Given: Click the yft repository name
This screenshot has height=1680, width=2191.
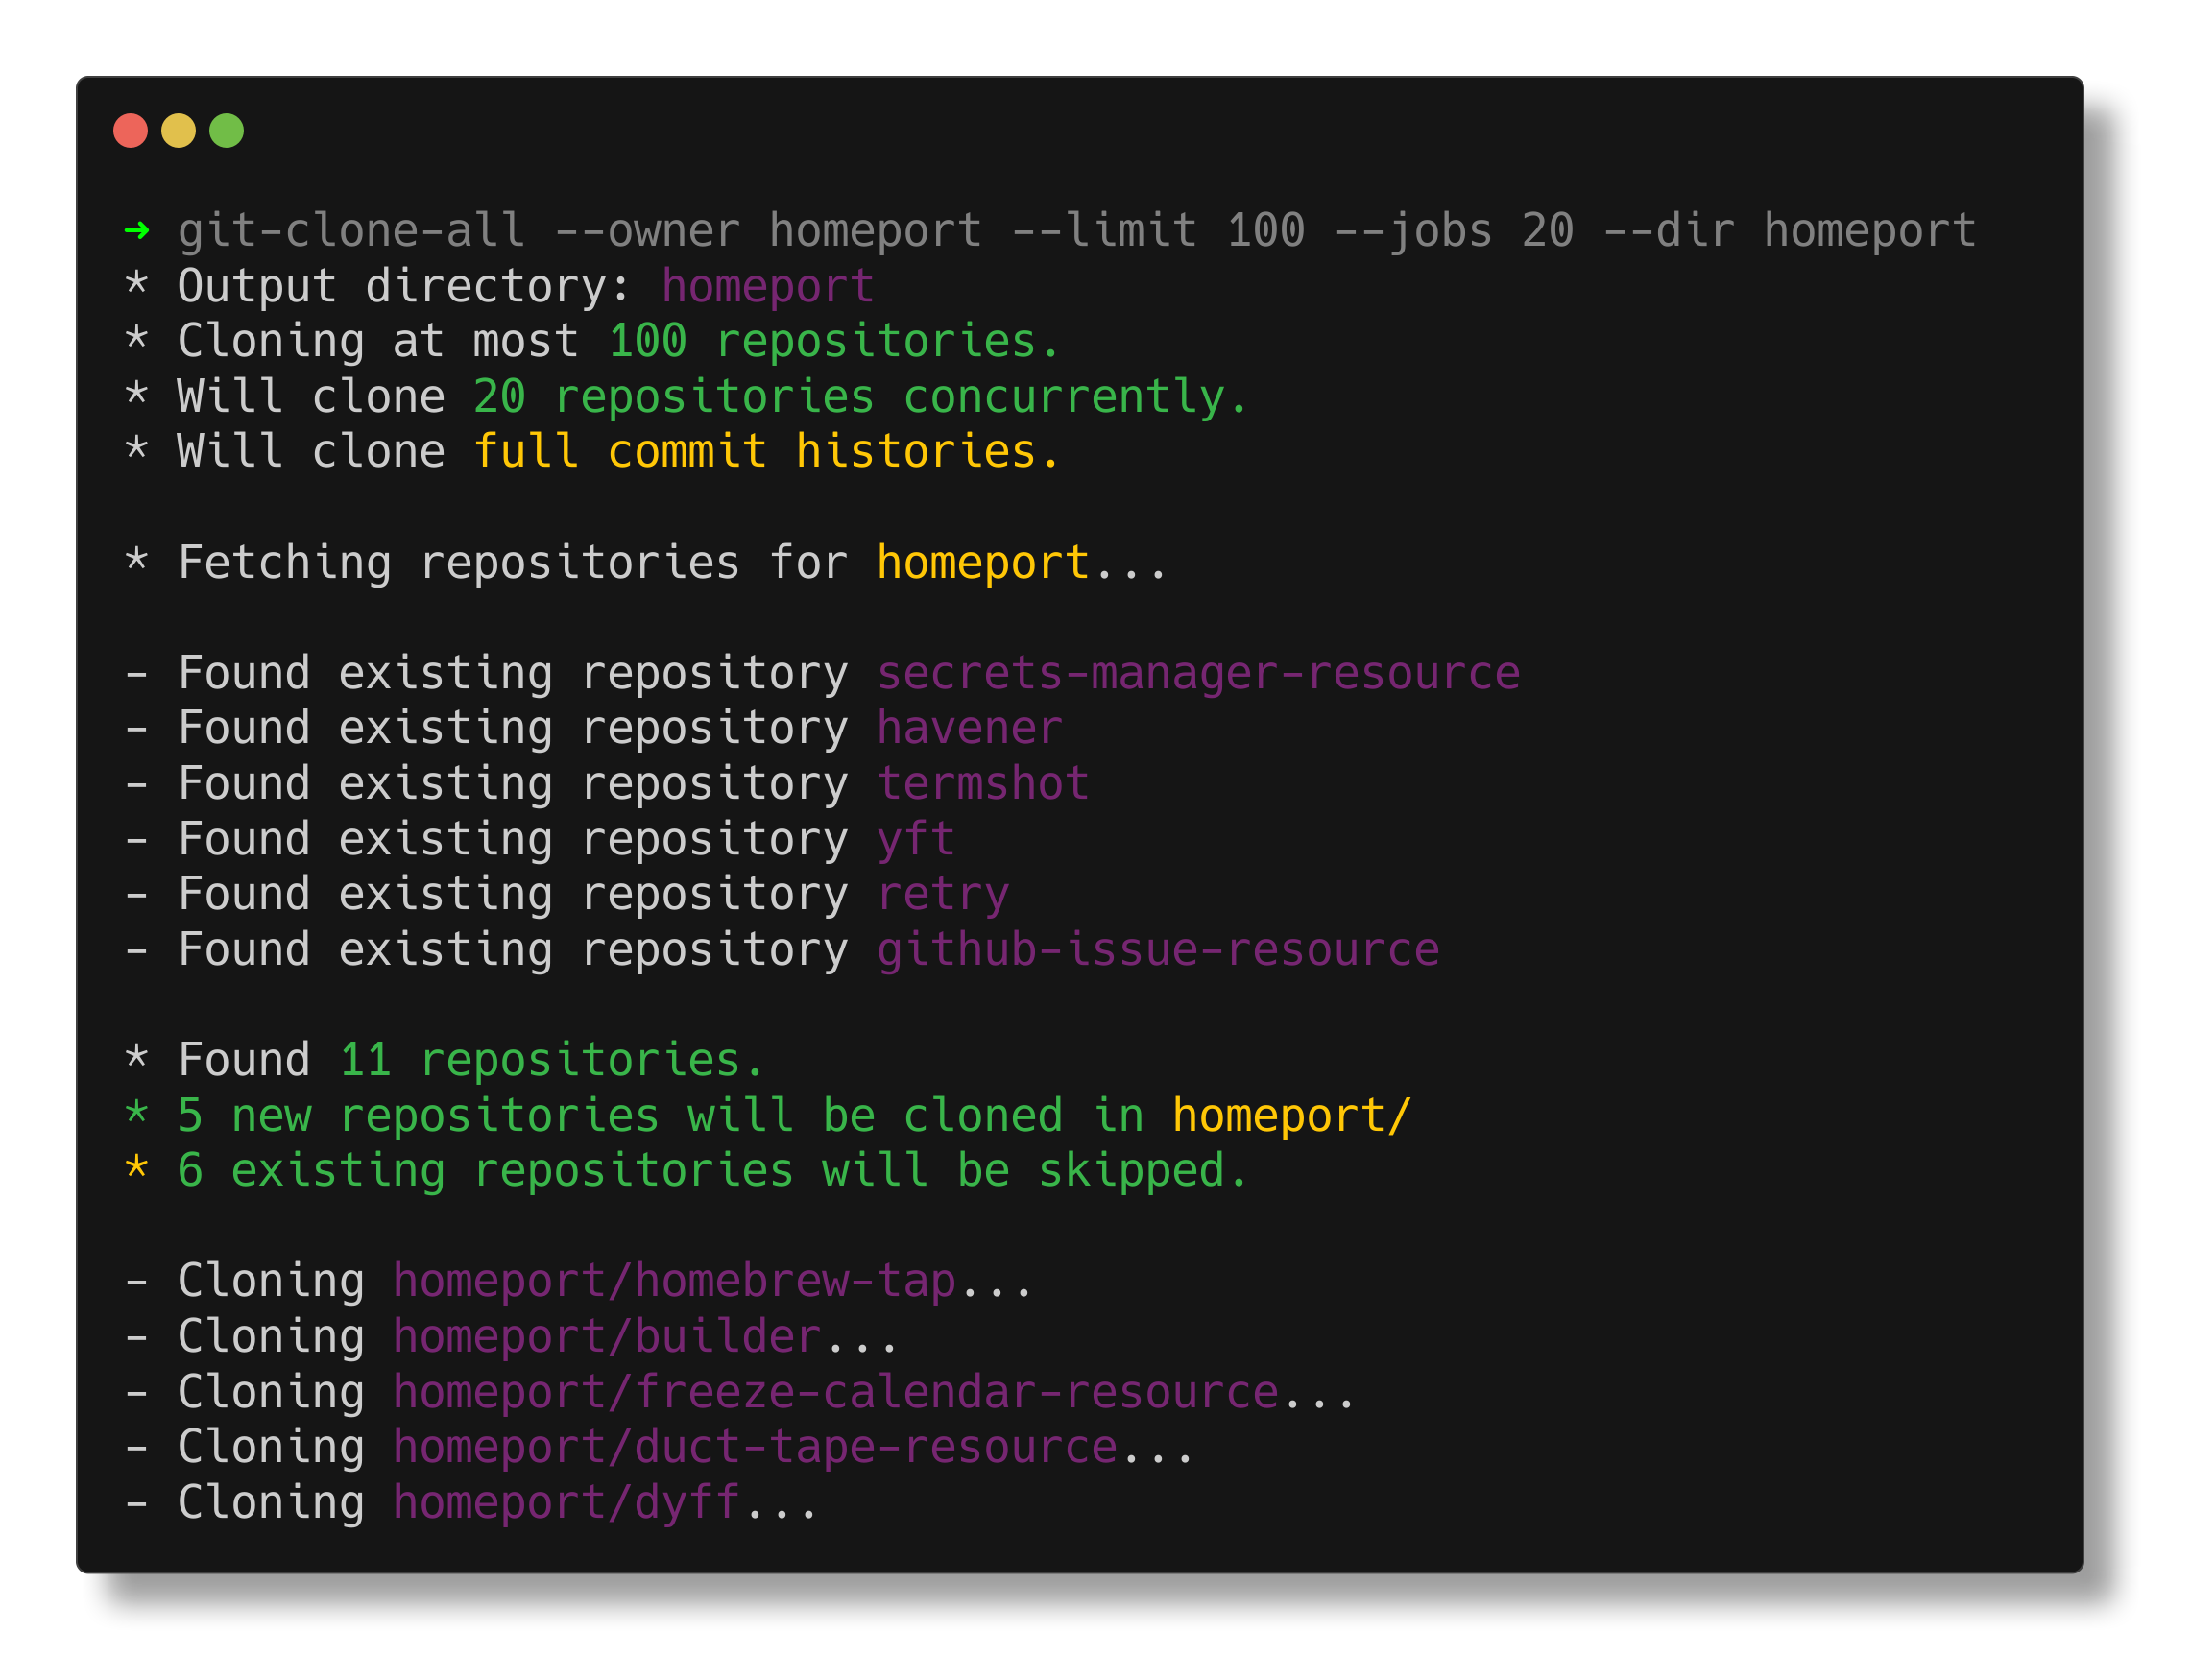Looking at the screenshot, I should (x=915, y=839).
